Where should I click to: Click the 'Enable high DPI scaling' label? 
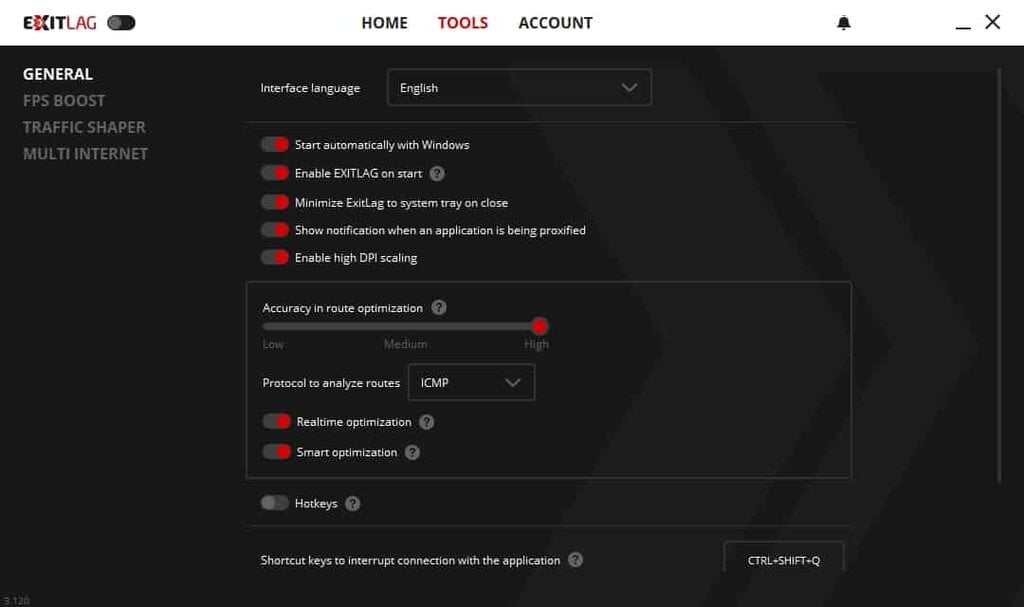[356, 258]
